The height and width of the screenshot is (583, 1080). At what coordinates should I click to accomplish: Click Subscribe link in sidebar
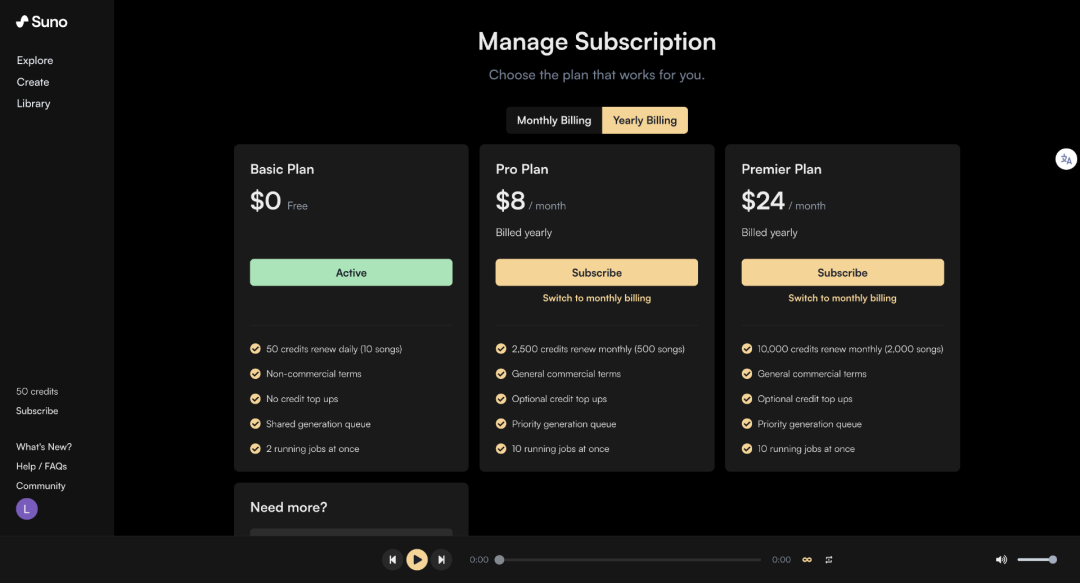tap(37, 411)
